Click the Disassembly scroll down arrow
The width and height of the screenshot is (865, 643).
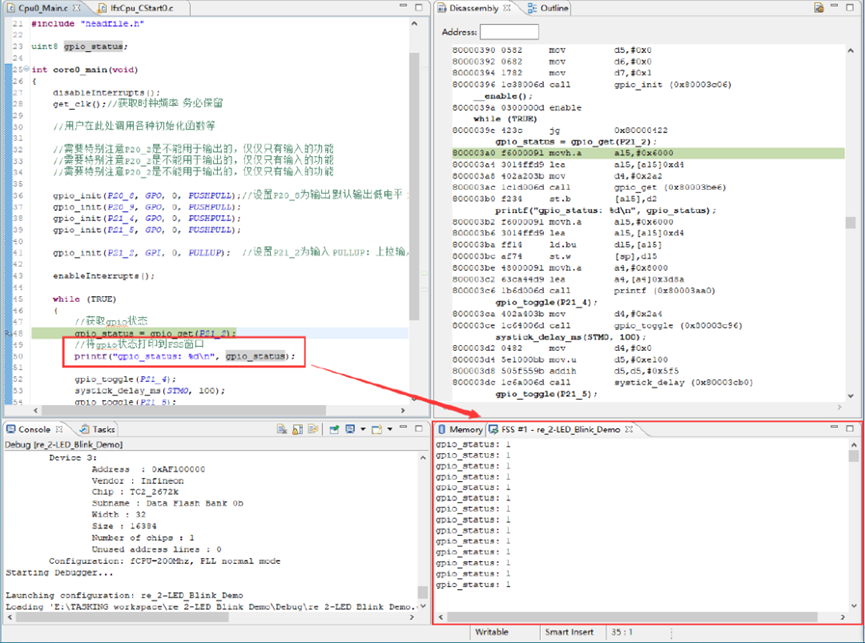850,395
